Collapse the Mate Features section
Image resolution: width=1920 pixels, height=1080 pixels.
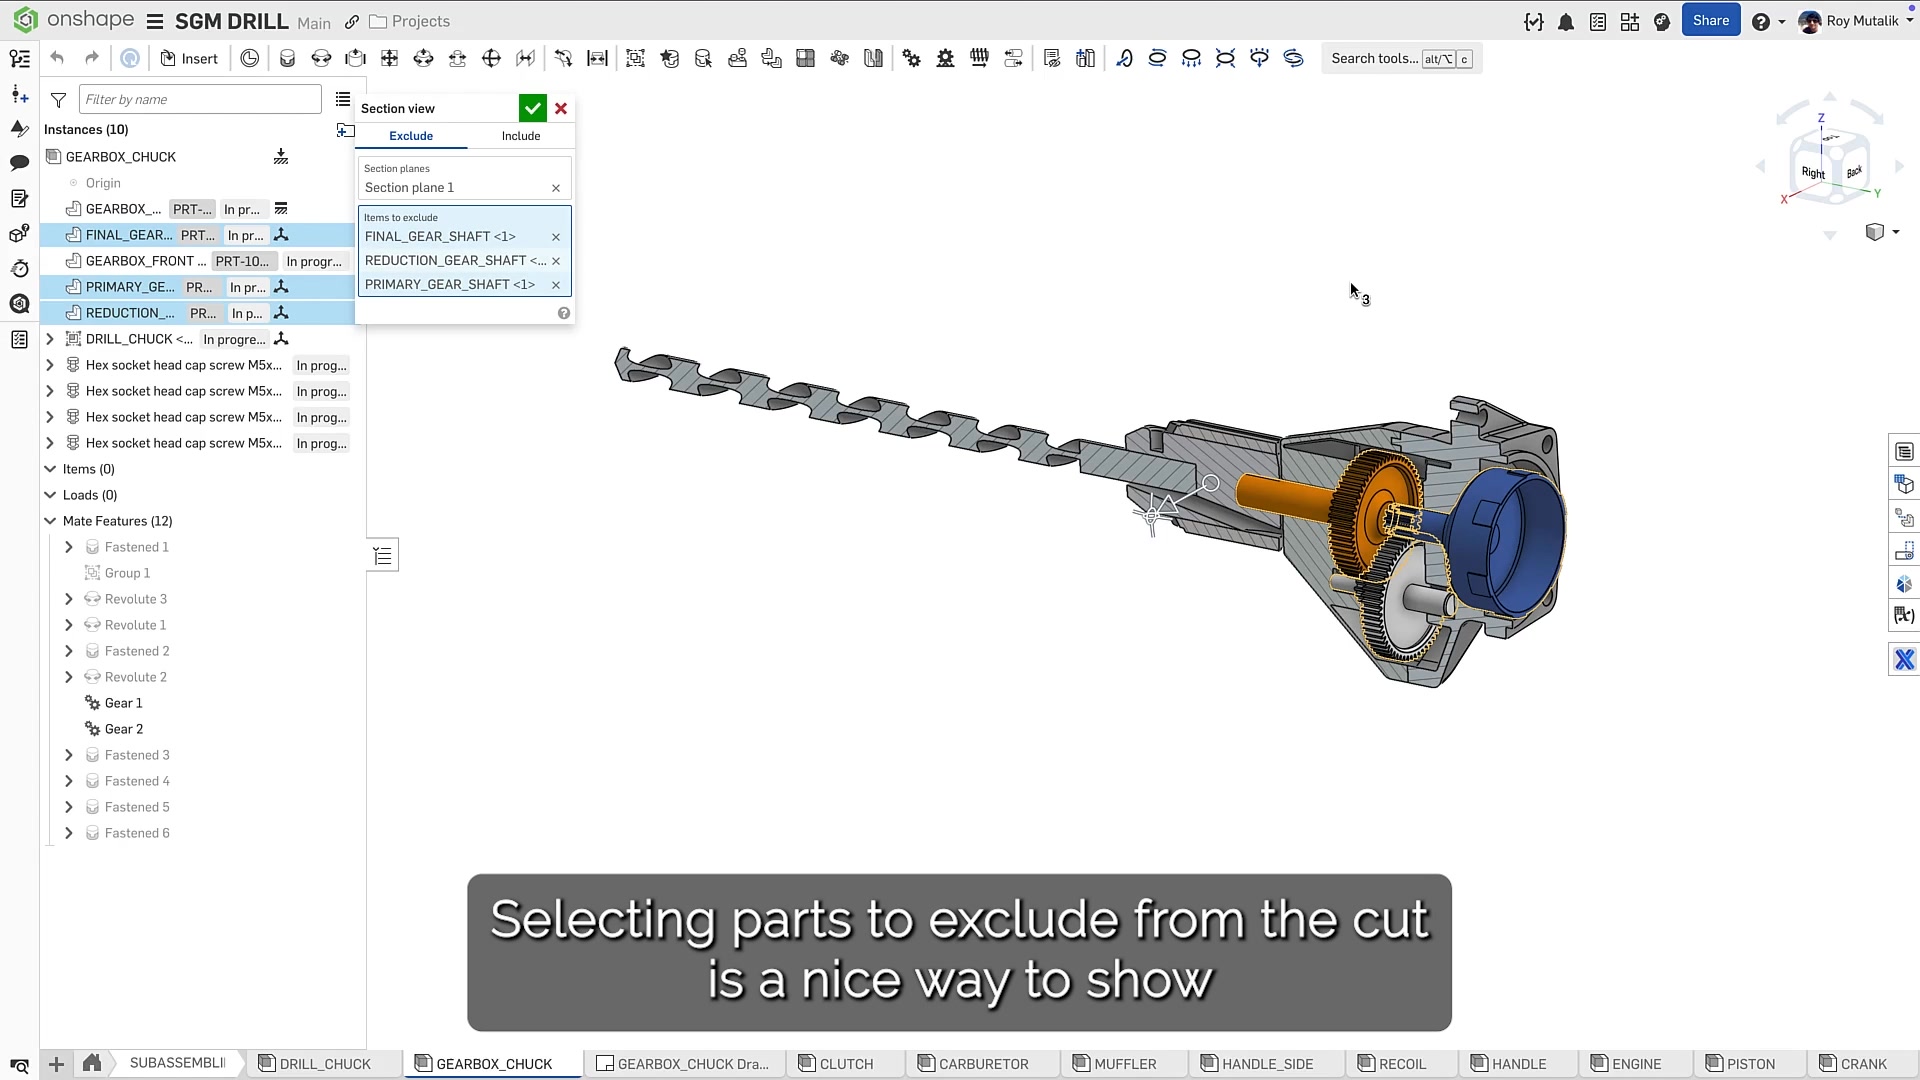[x=50, y=521]
